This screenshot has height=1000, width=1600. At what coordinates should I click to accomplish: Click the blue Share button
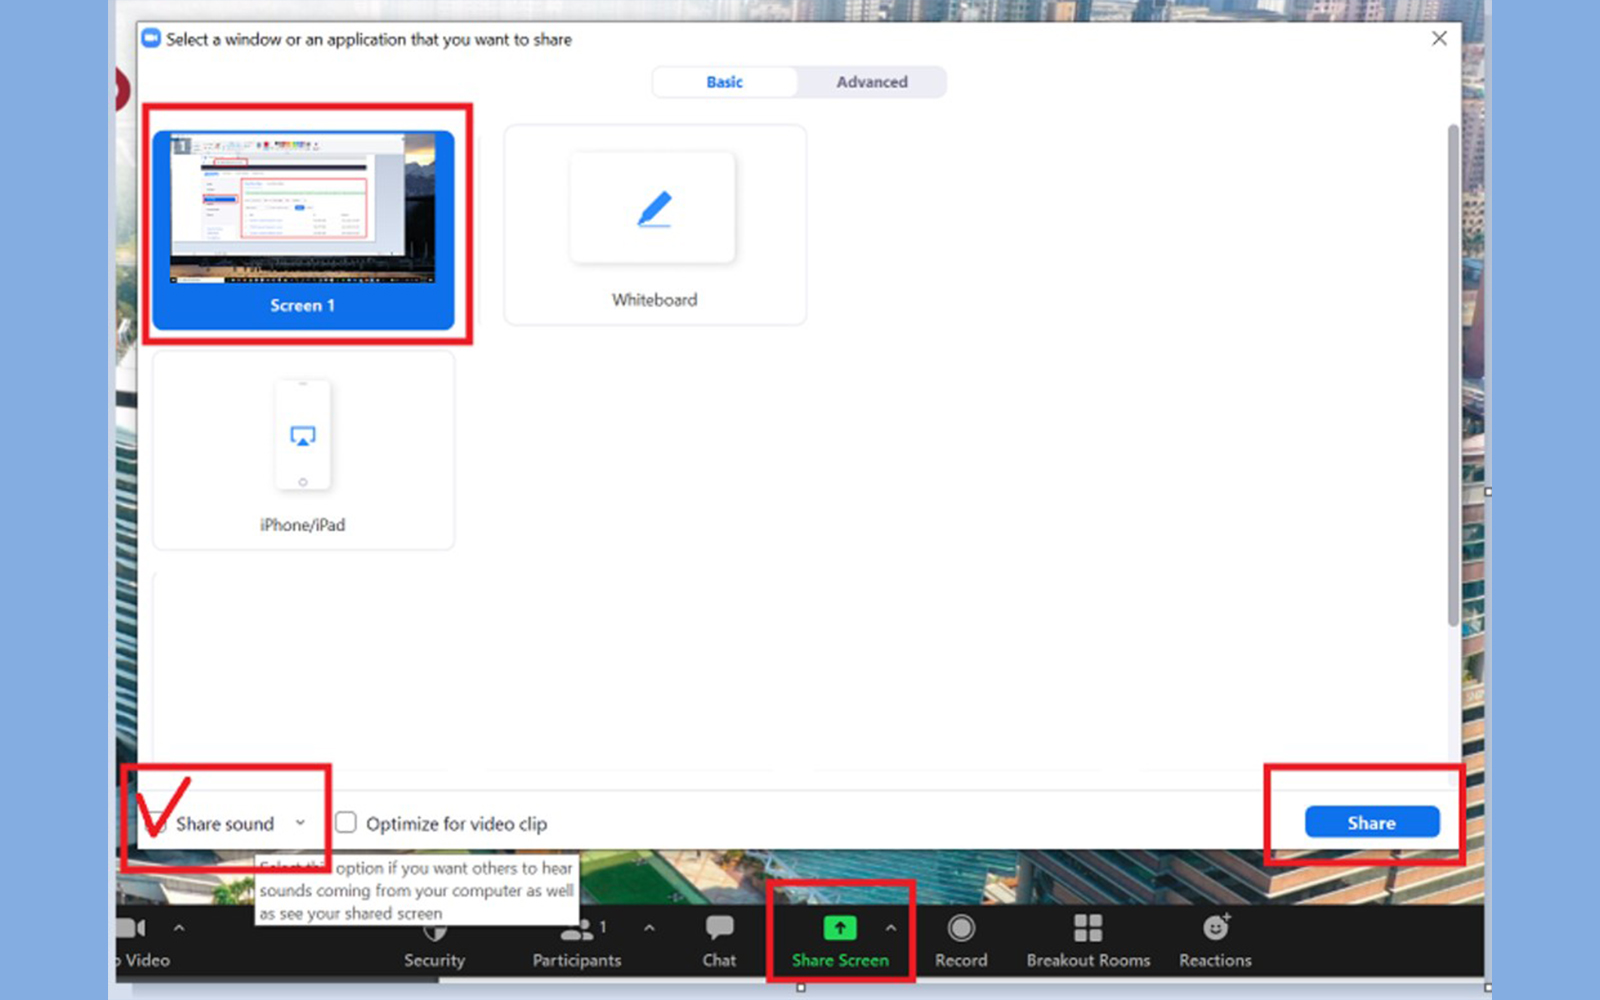tap(1371, 822)
